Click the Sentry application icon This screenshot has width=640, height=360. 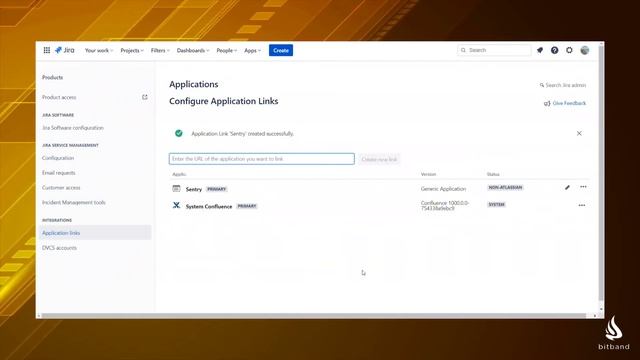point(176,188)
